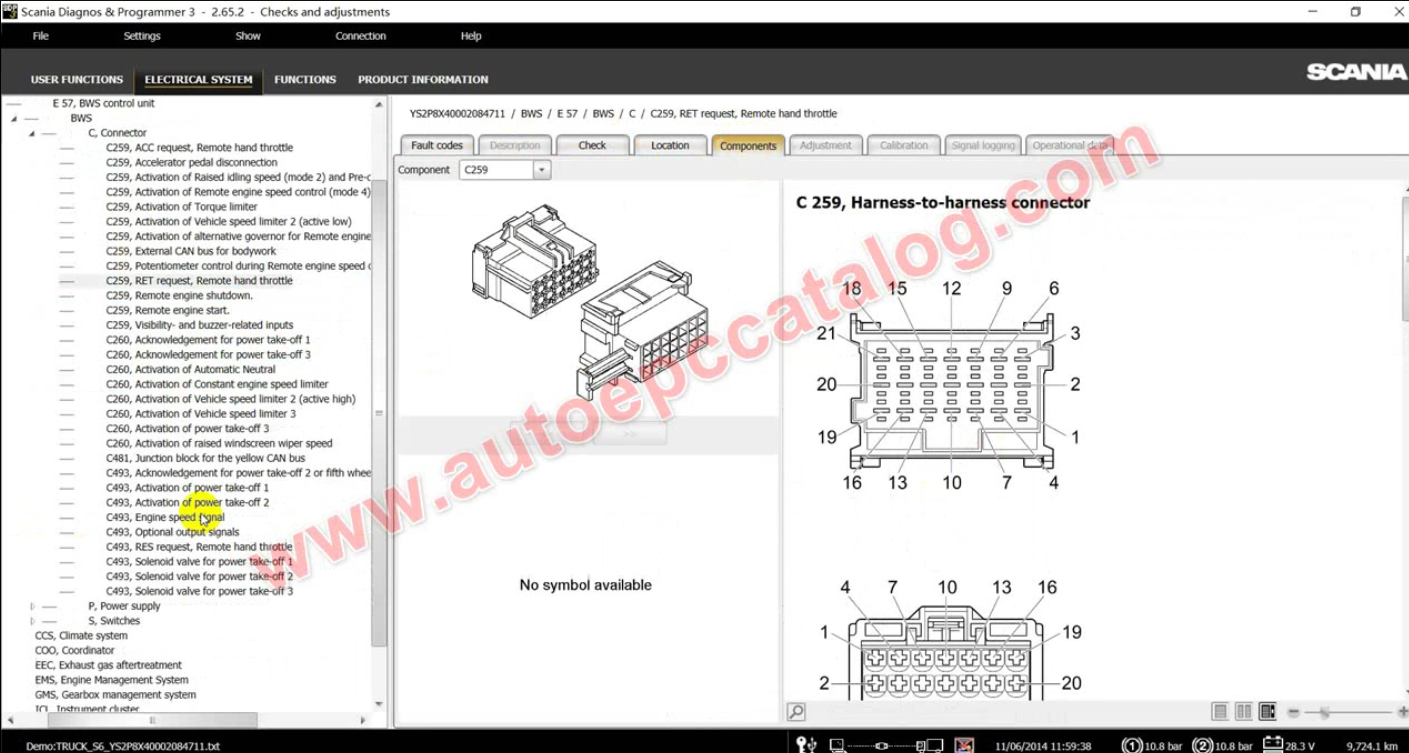
Task: Collapse the BWS tree node
Action: (x=14, y=118)
